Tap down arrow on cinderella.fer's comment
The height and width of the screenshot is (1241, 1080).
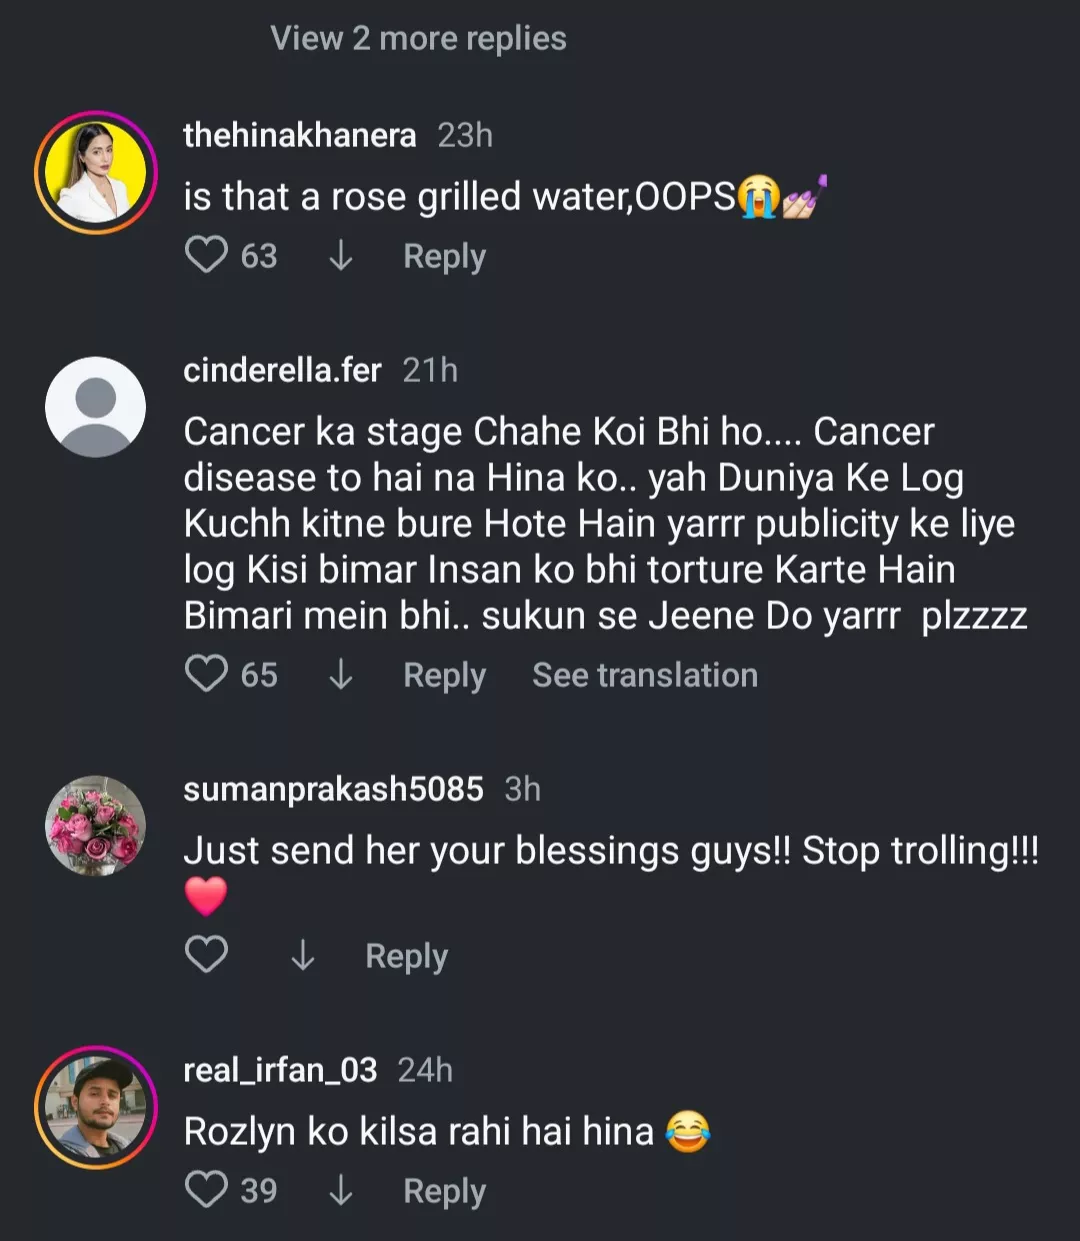click(341, 675)
